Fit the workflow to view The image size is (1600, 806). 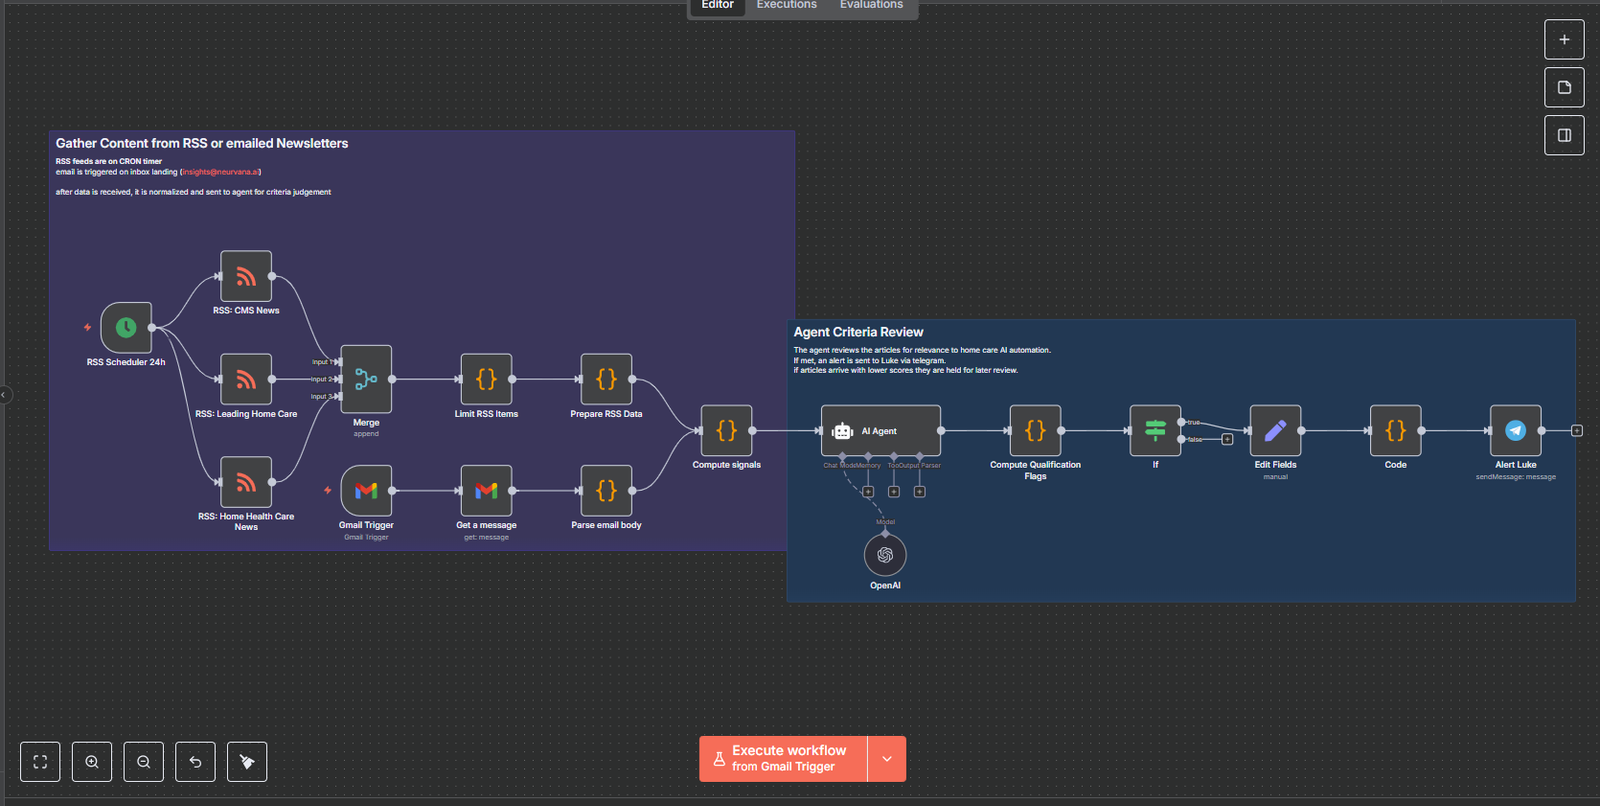40,762
